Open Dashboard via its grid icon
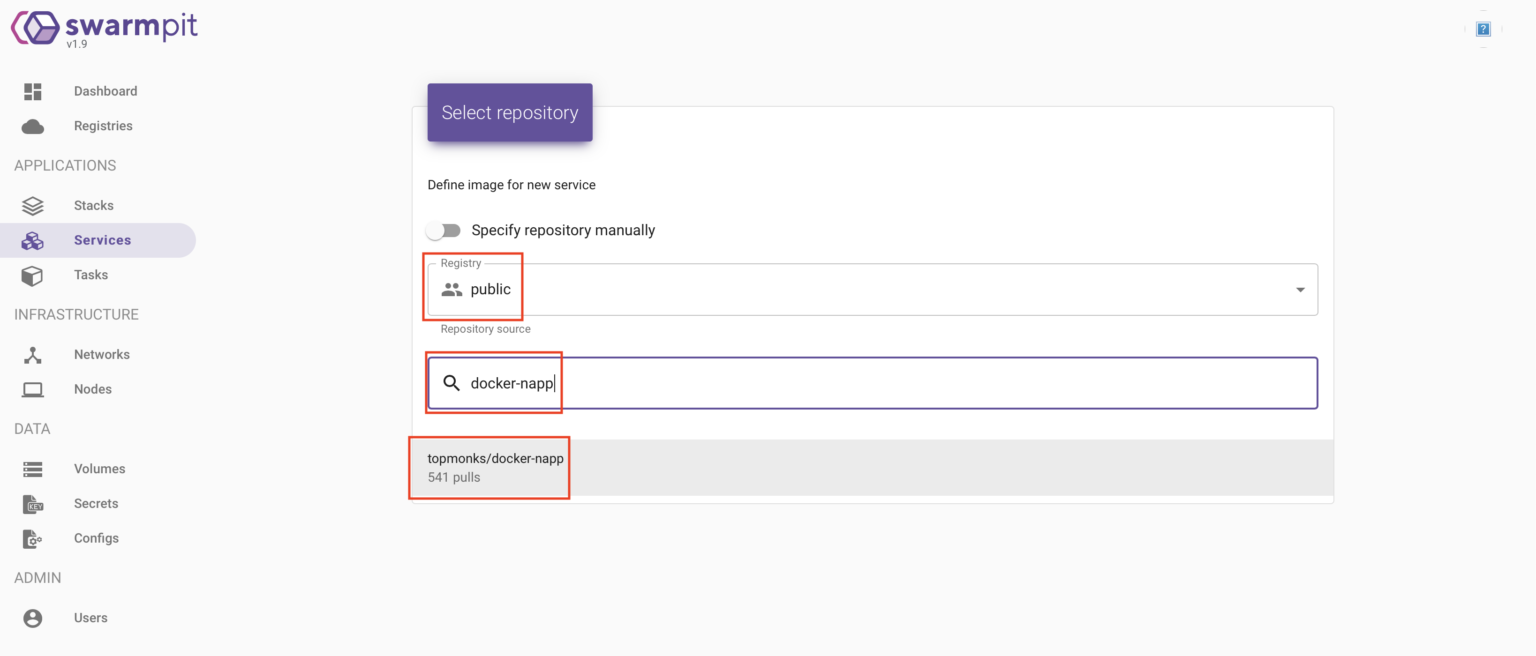The width and height of the screenshot is (1536, 656). (x=33, y=91)
